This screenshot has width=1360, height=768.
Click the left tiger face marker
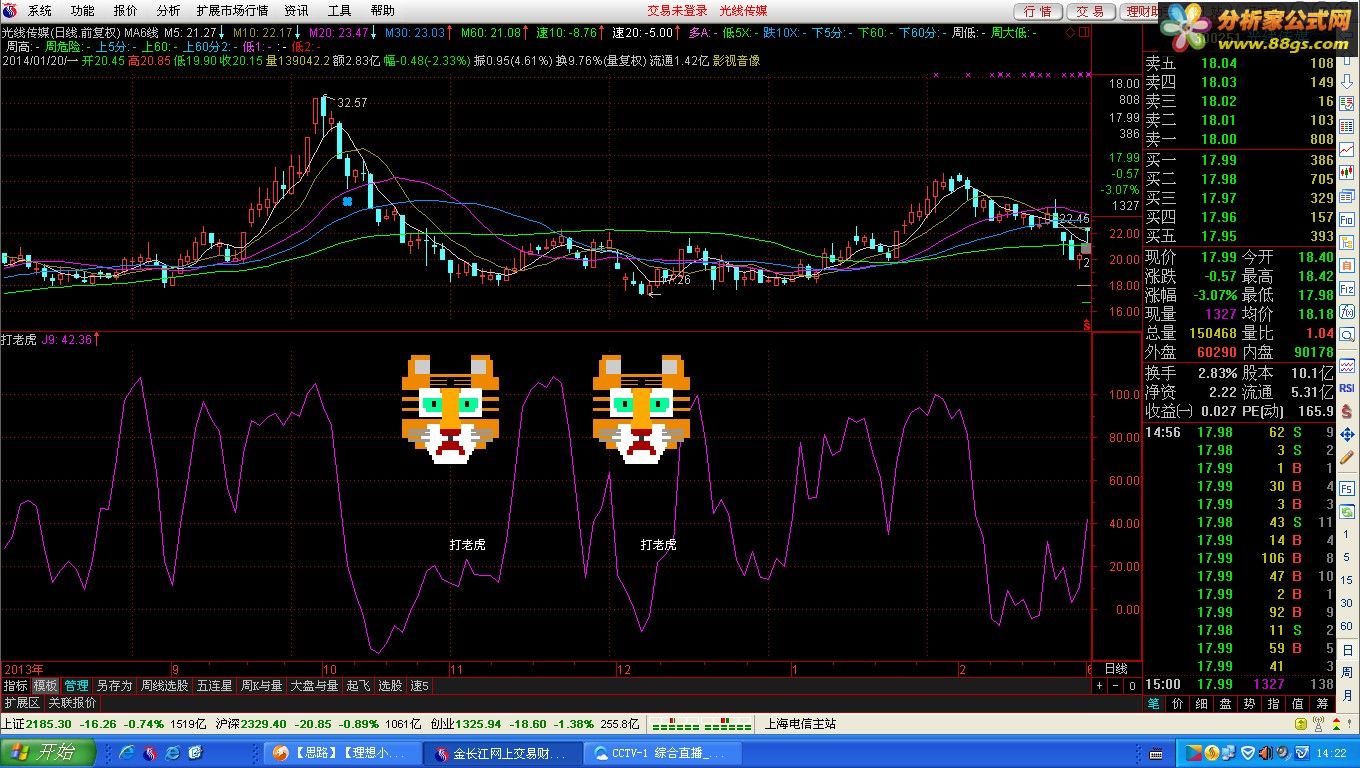[x=450, y=409]
